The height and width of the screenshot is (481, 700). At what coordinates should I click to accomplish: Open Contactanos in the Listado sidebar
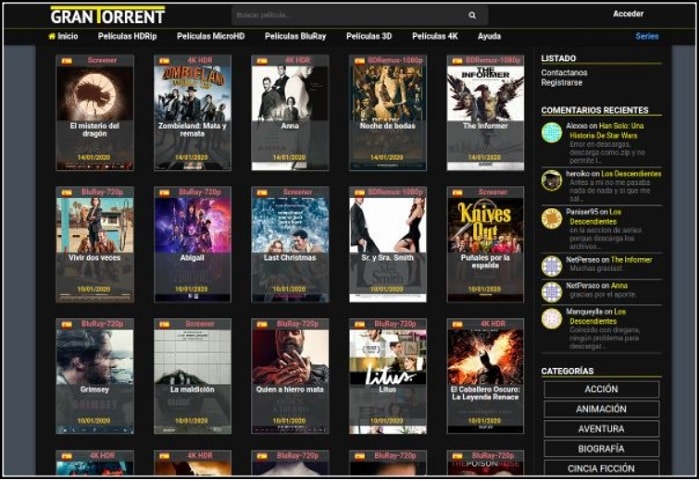[564, 72]
